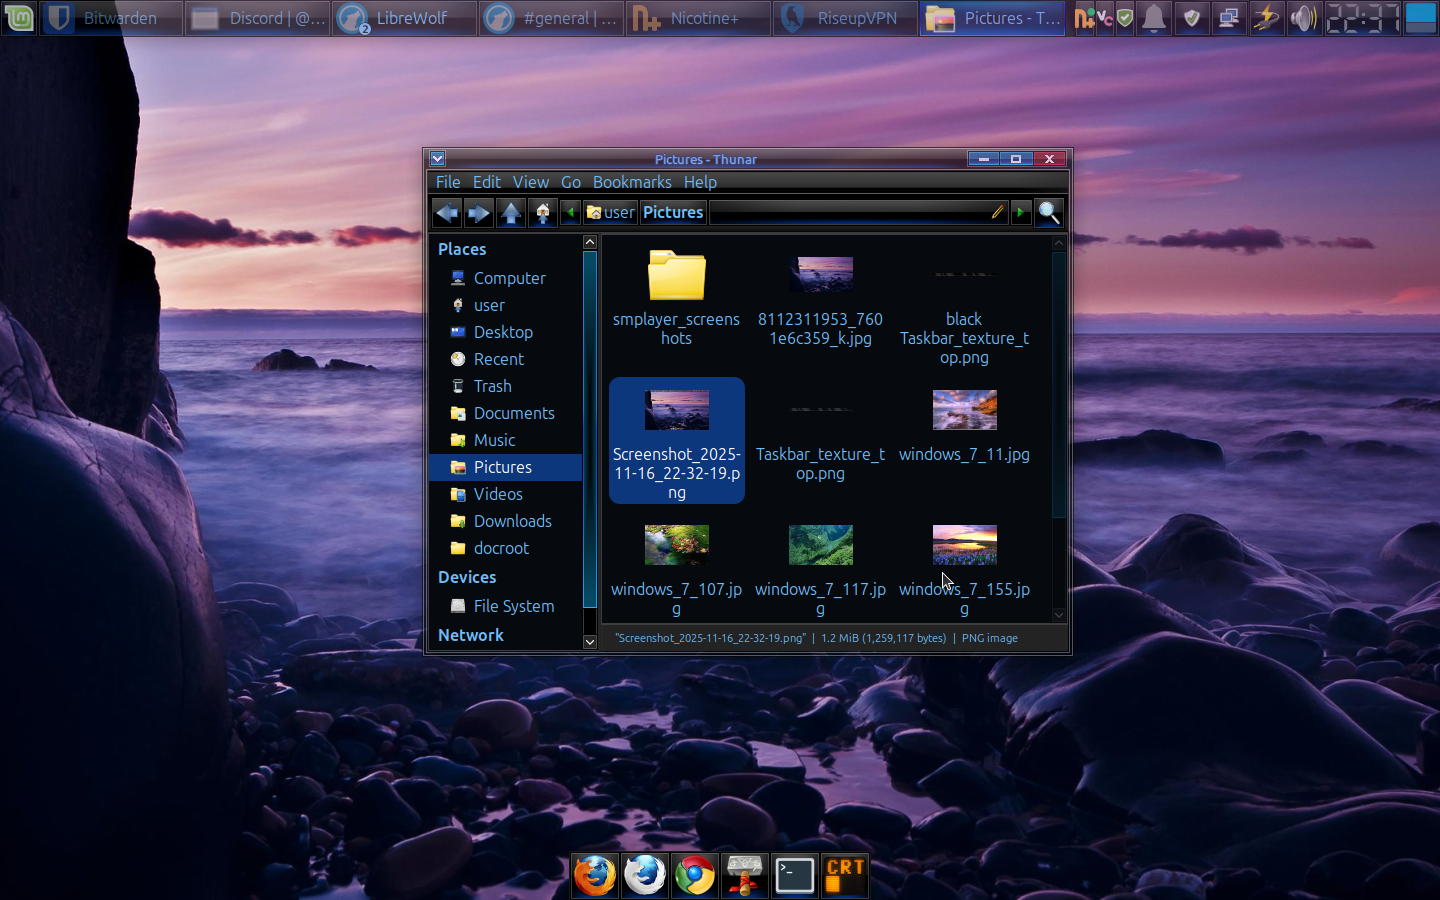
Task: Open the Bookmarks menu
Action: coord(632,182)
